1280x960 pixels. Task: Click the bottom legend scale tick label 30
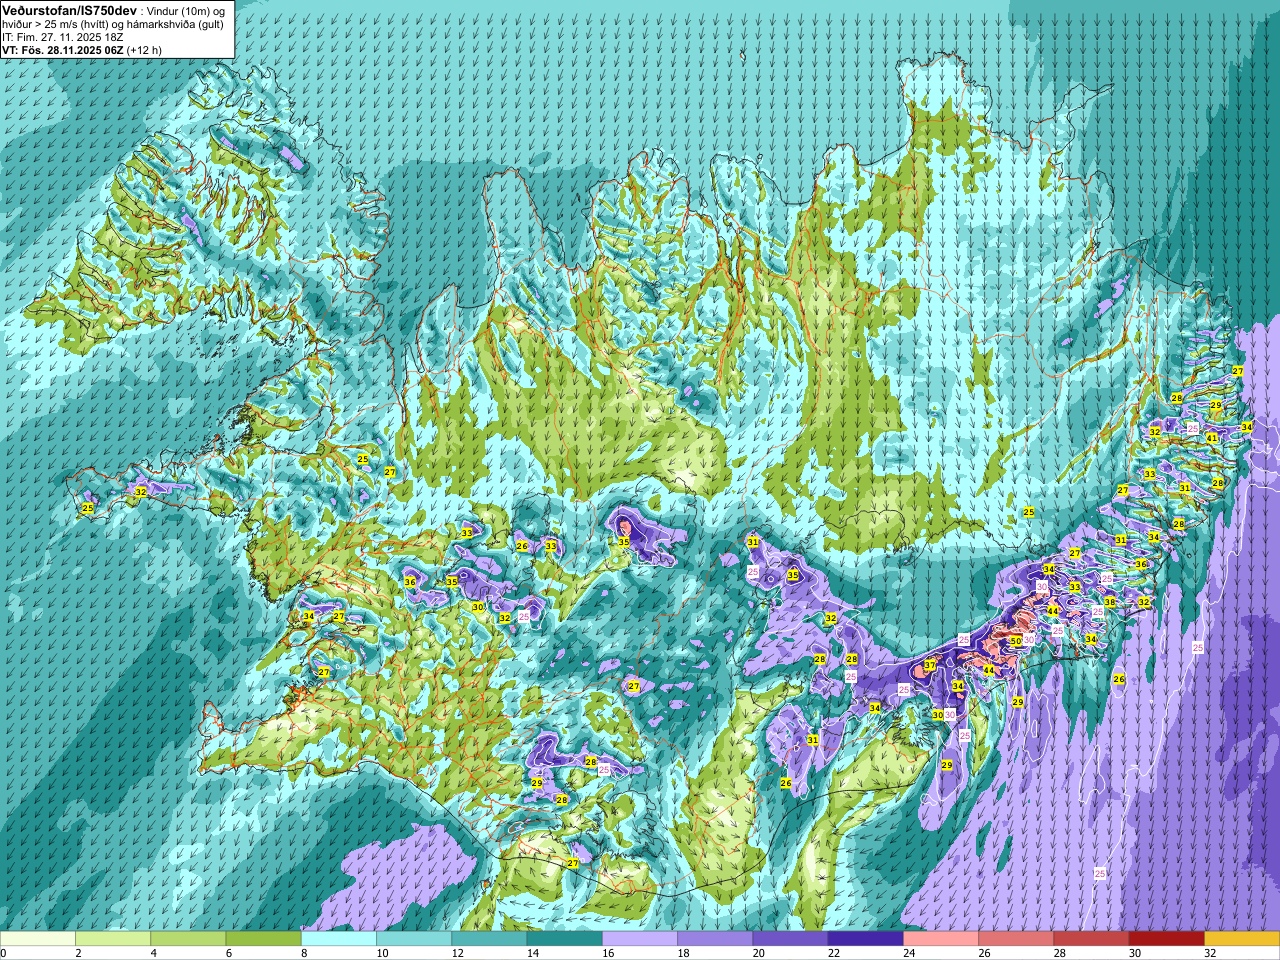[1136, 953]
